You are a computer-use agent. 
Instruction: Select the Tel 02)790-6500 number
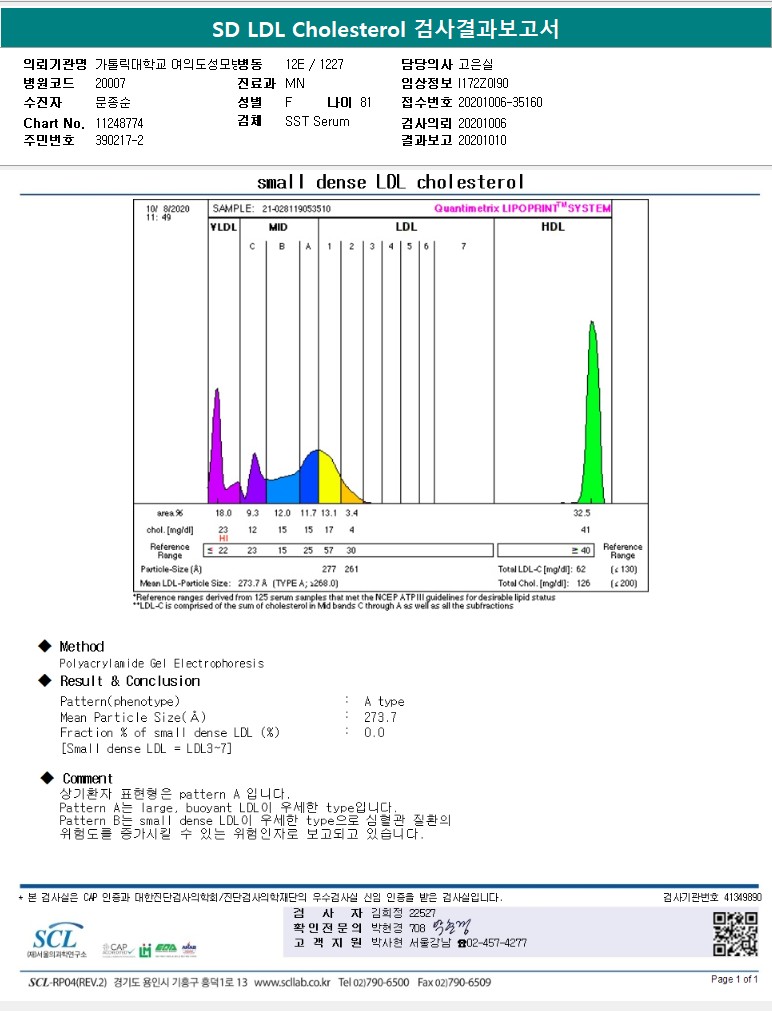coord(373,982)
